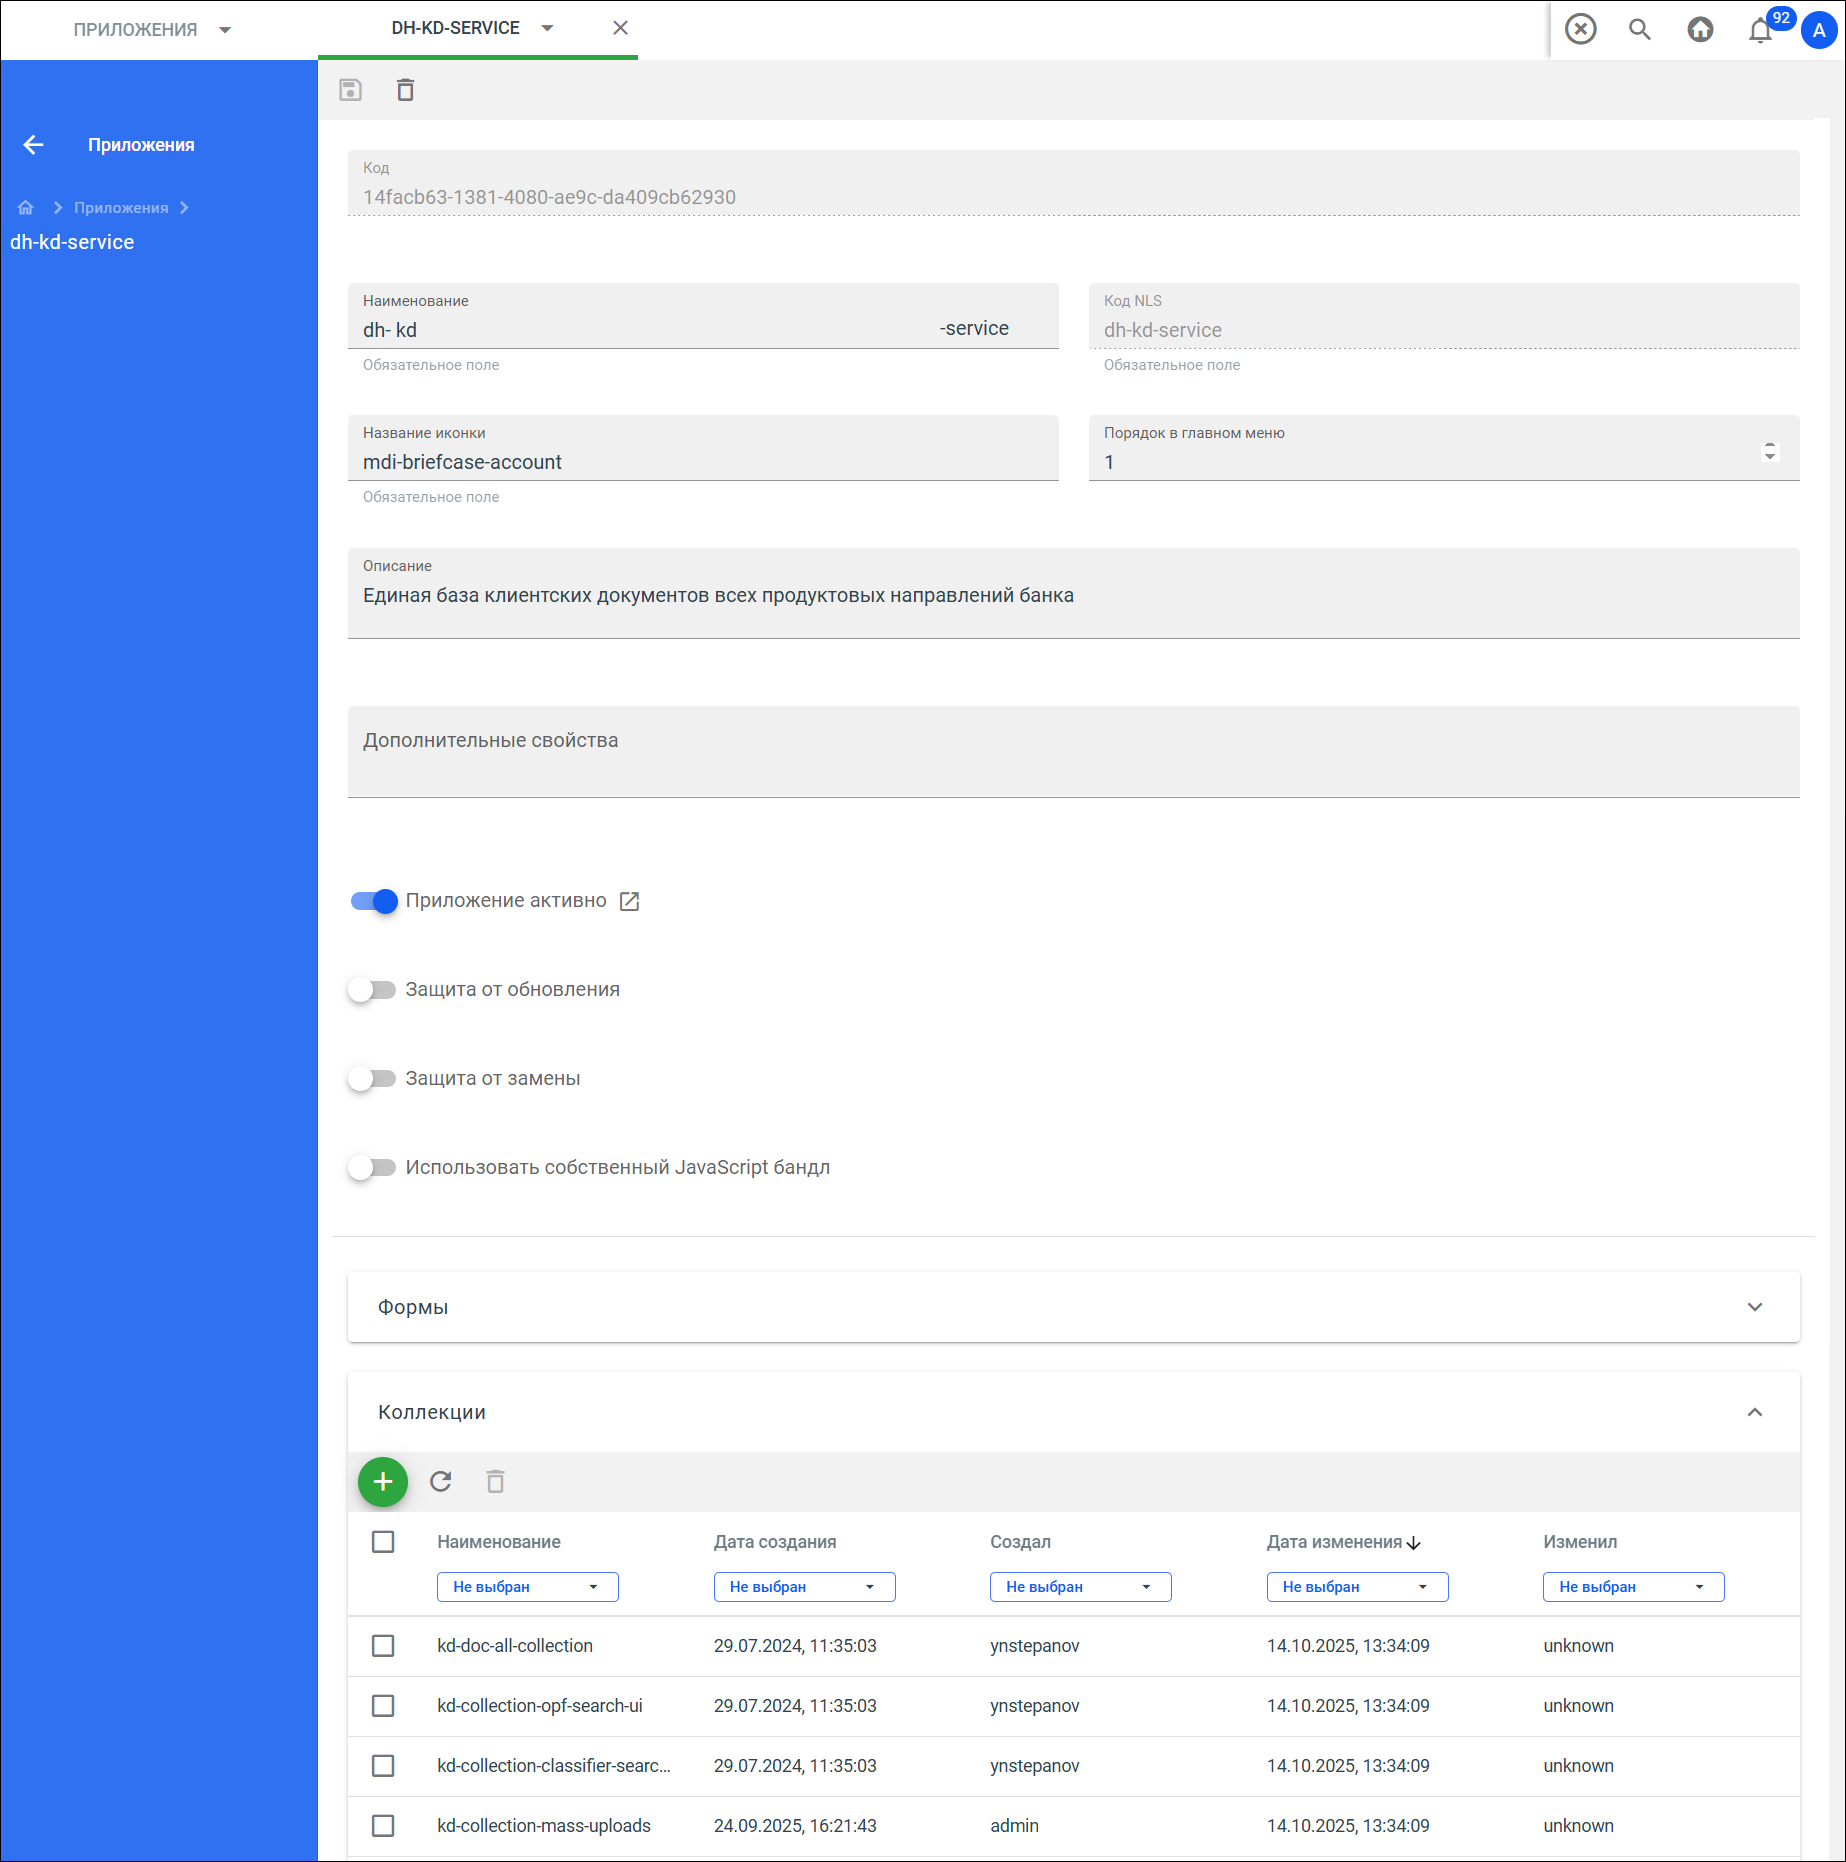Open the Наименование column filter dropdown
The width and height of the screenshot is (1846, 1862).
[527, 1587]
